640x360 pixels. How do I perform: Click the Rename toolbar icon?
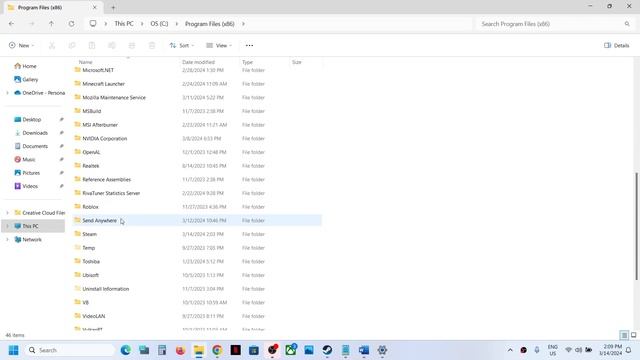(x=112, y=45)
